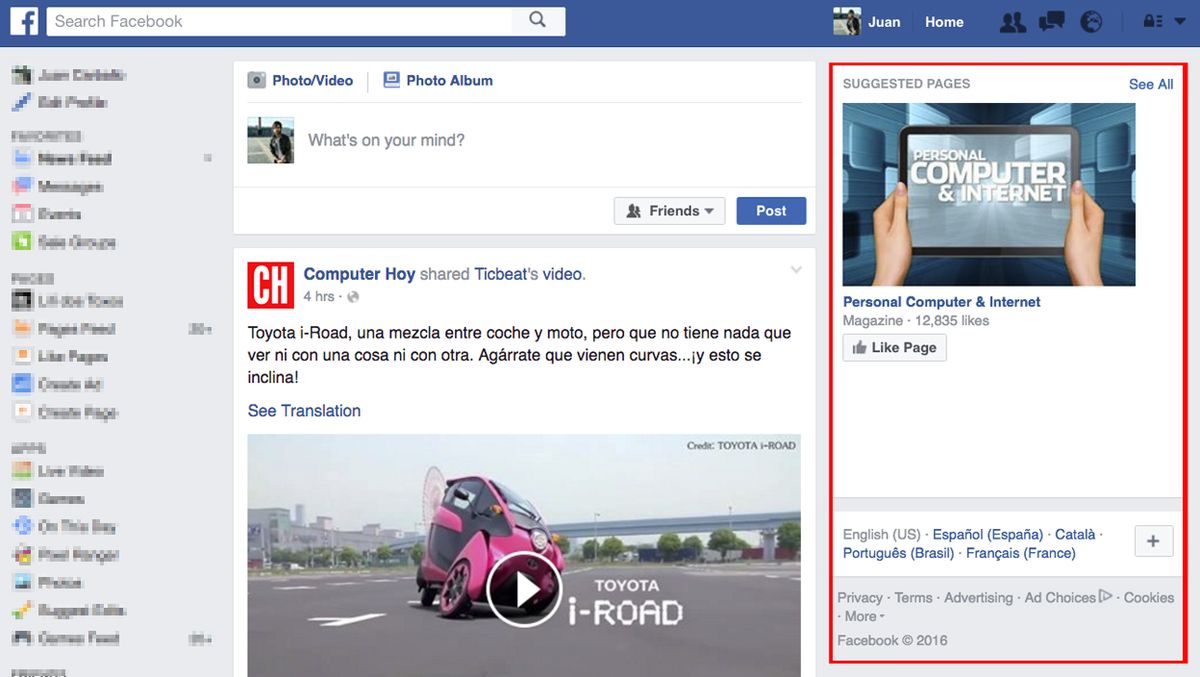Image resolution: width=1200 pixels, height=677 pixels.
Task: Open the Friends audience selector dropdown
Action: [669, 210]
